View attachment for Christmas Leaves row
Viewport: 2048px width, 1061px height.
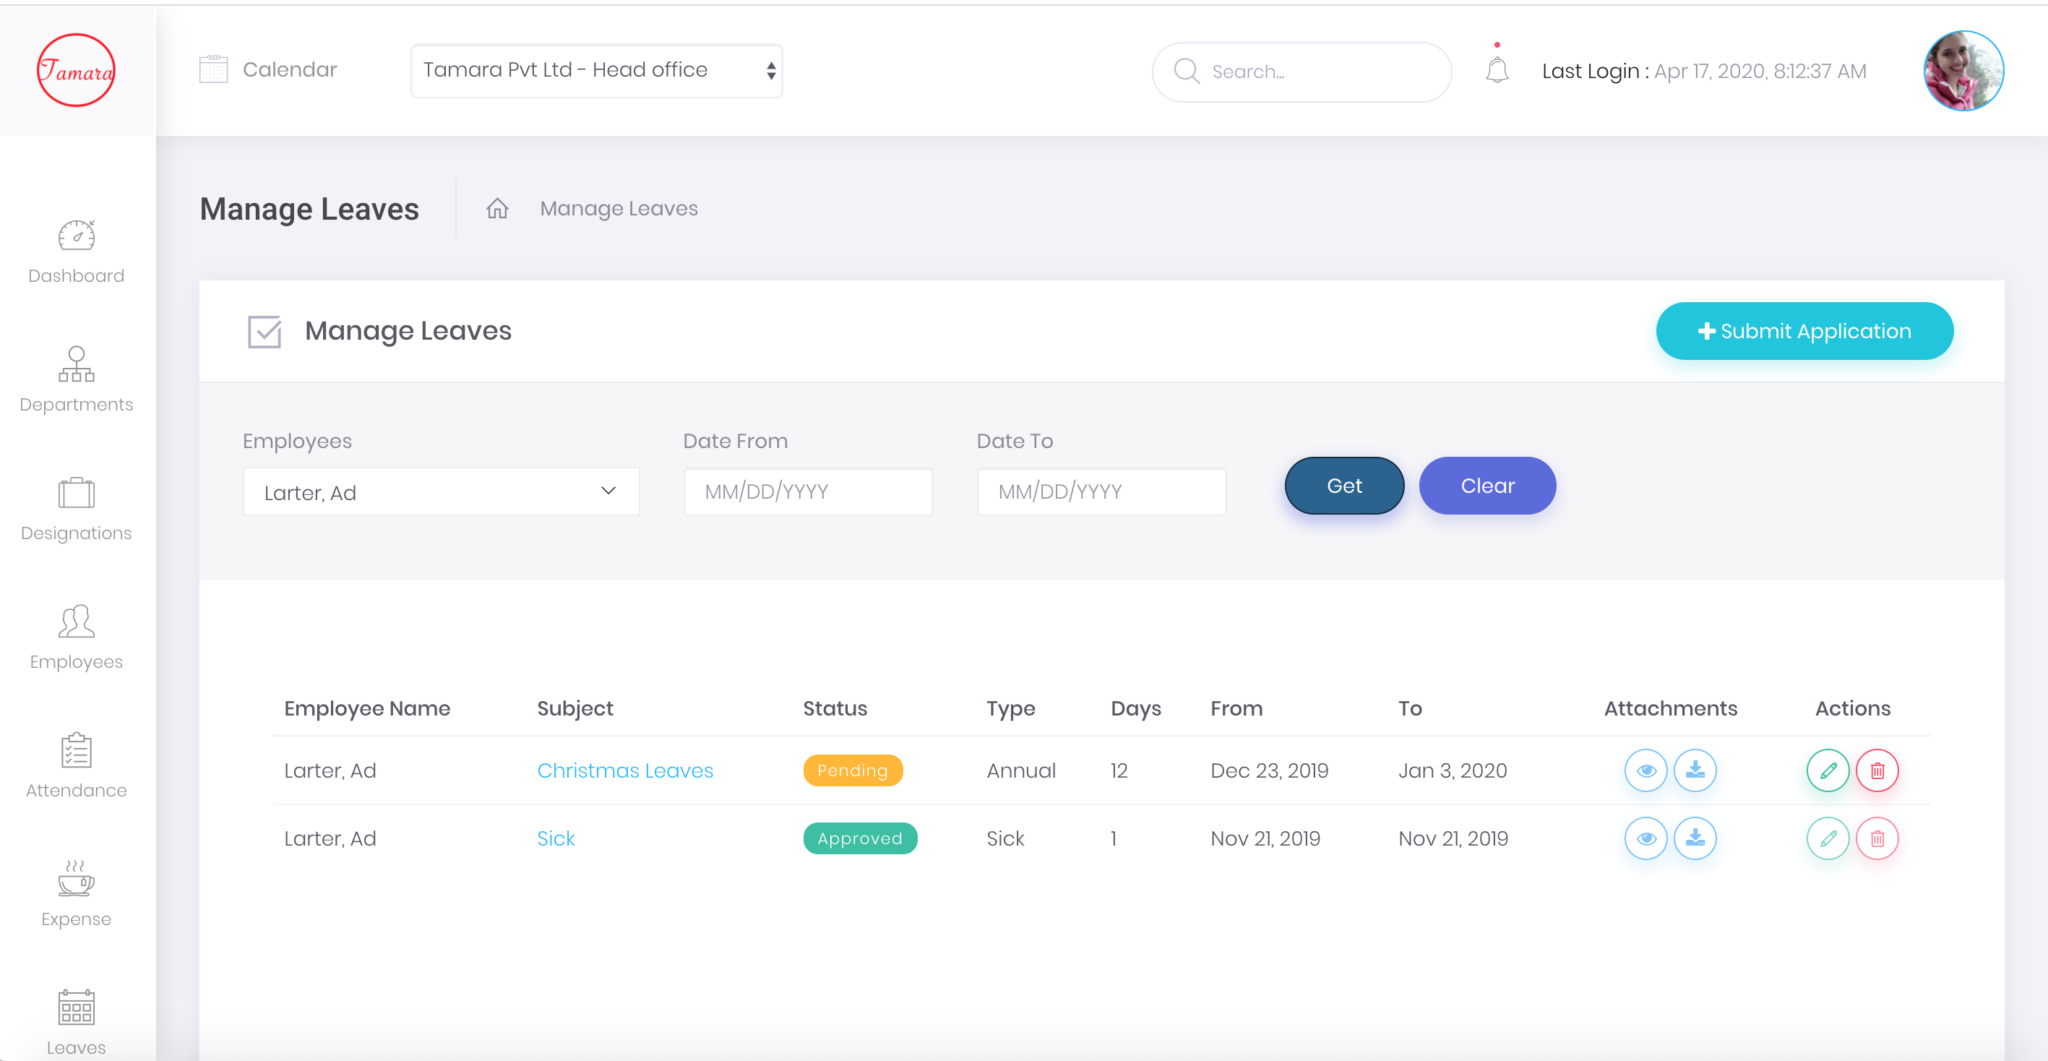[x=1645, y=770]
